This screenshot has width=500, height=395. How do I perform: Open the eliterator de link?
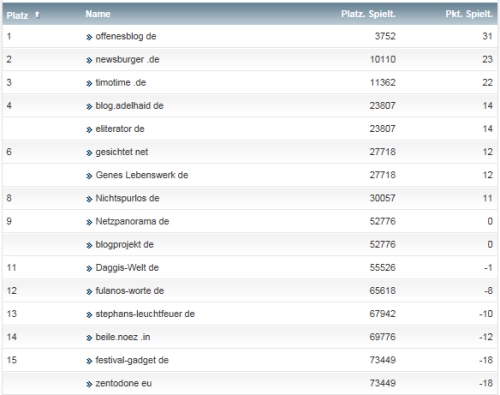click(x=120, y=129)
